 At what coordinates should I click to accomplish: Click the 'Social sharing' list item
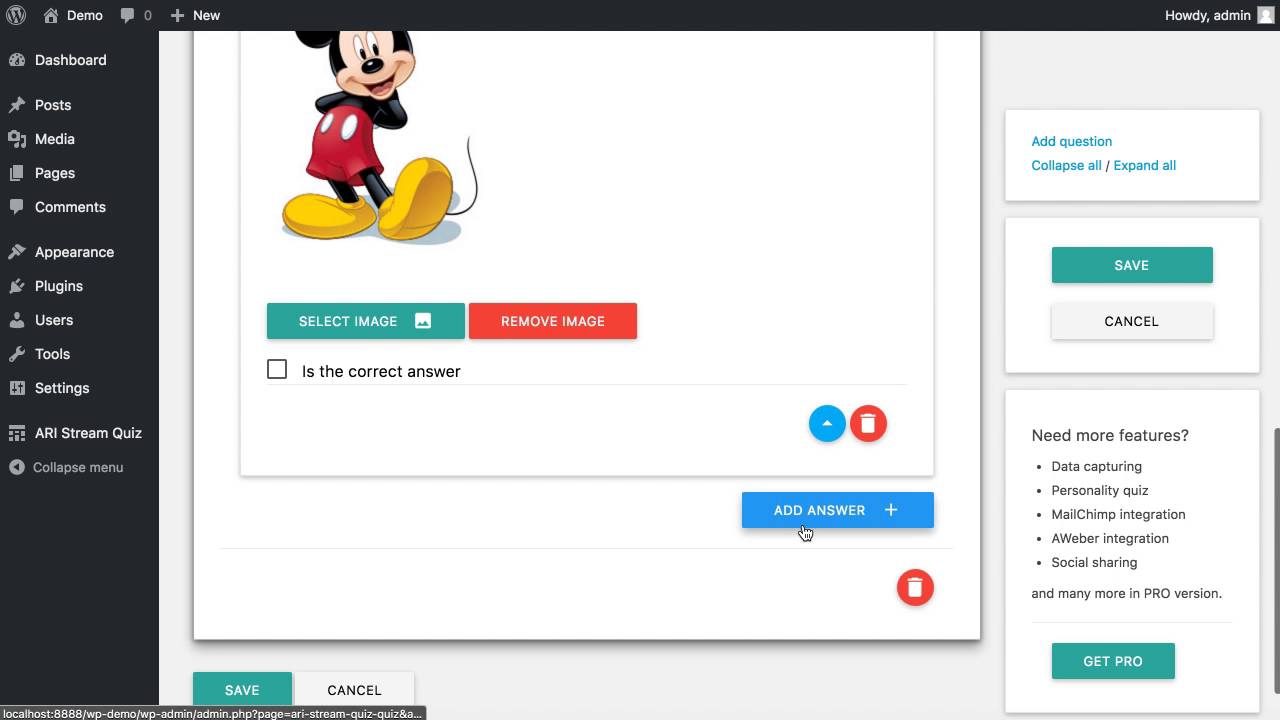[x=1094, y=562]
